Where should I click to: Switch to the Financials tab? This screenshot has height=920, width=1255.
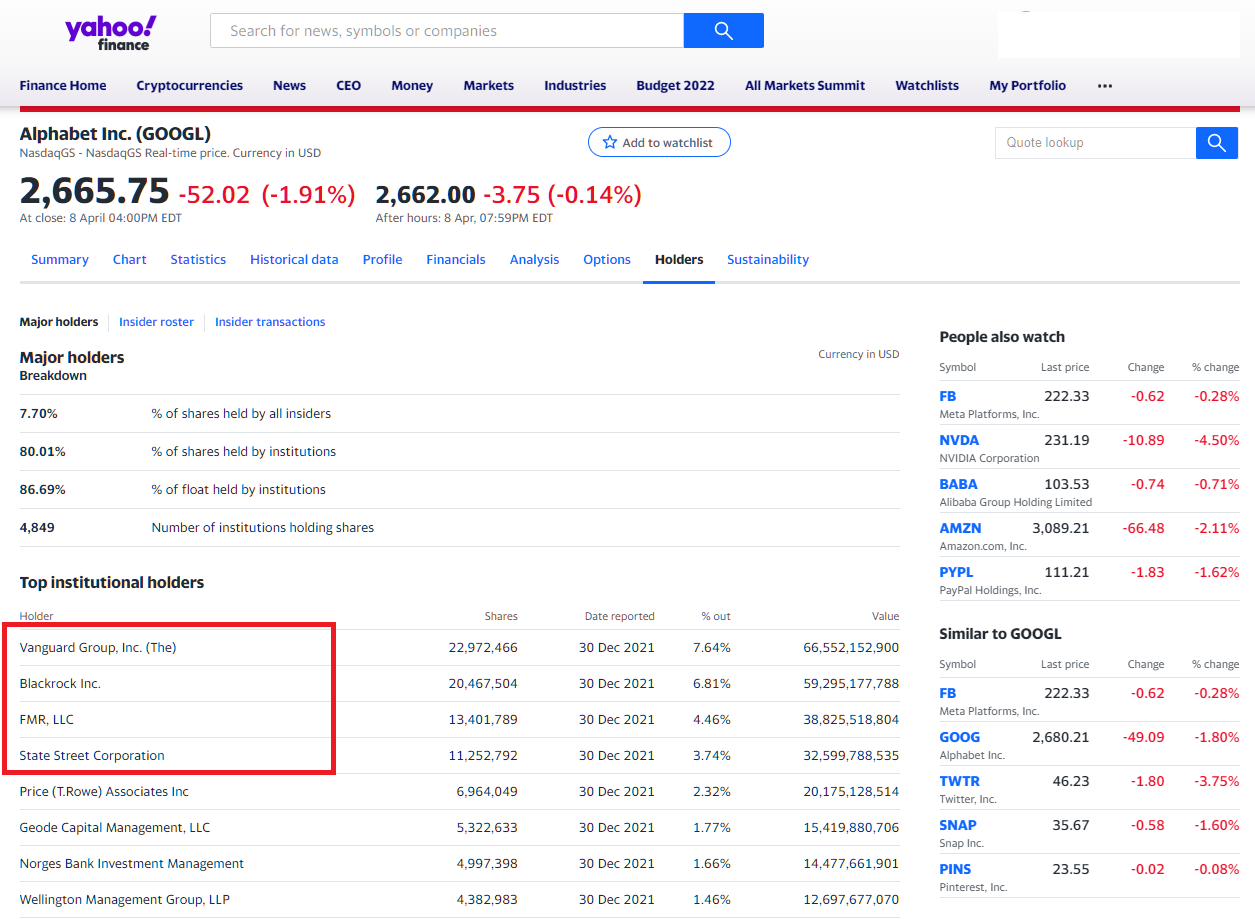pyautogui.click(x=456, y=260)
